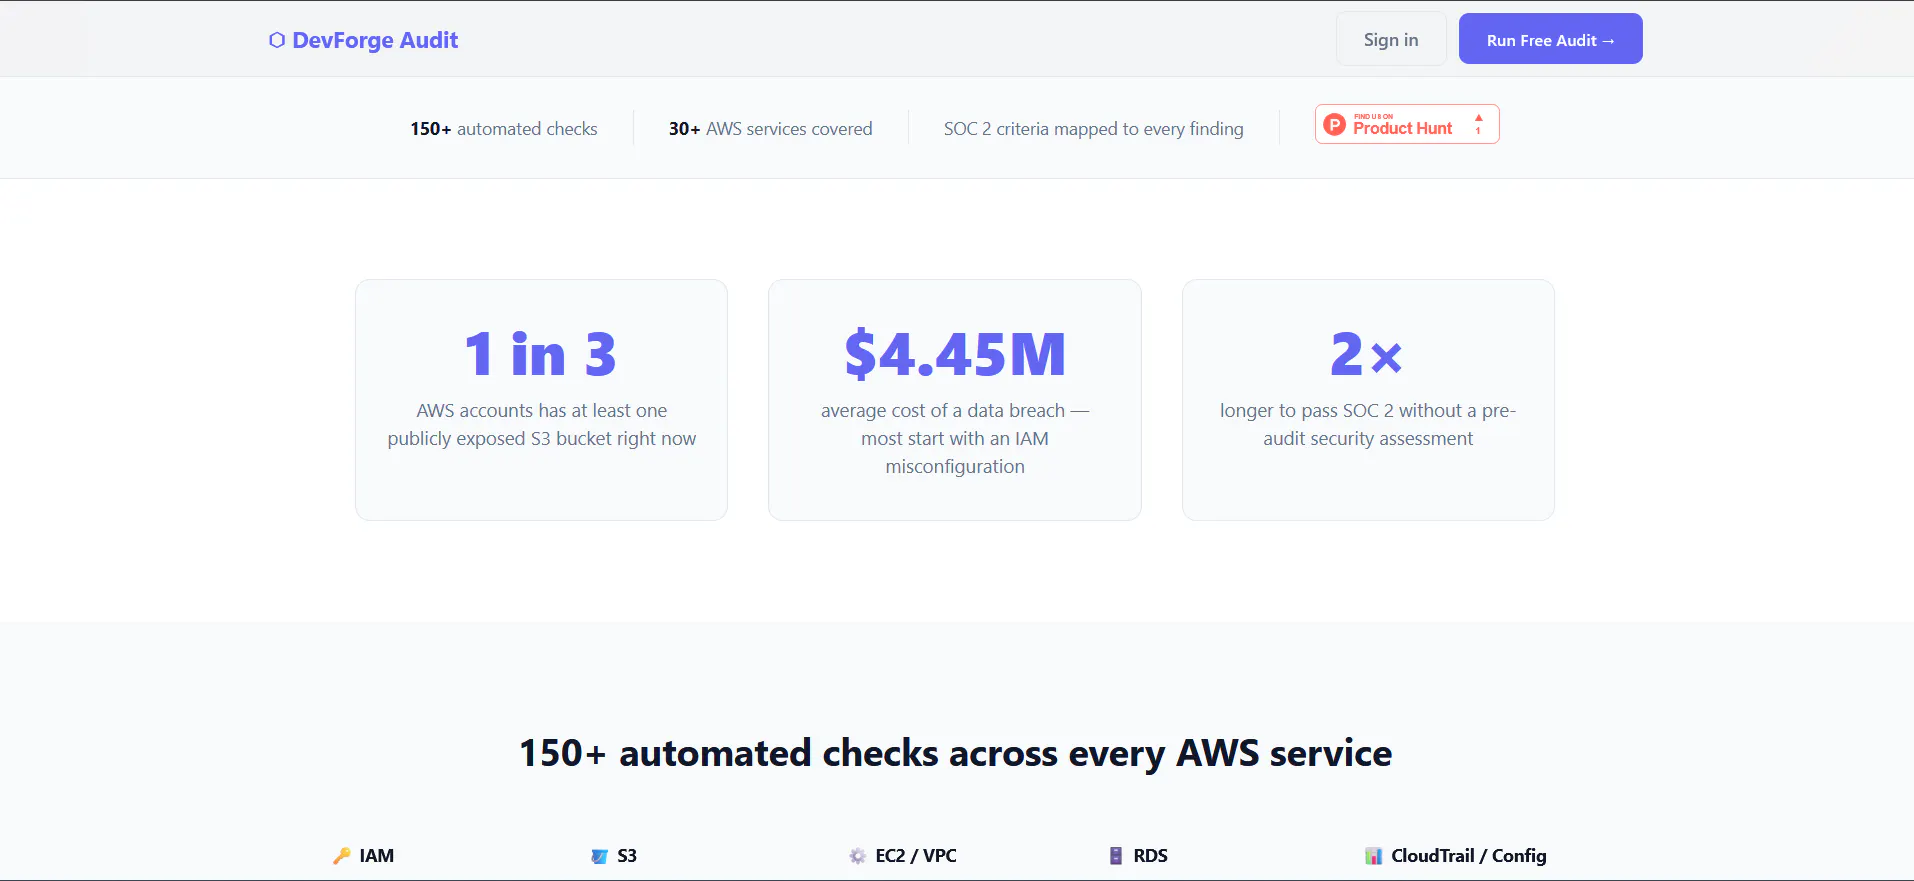Open the Product Hunt badge

pyautogui.click(x=1407, y=124)
